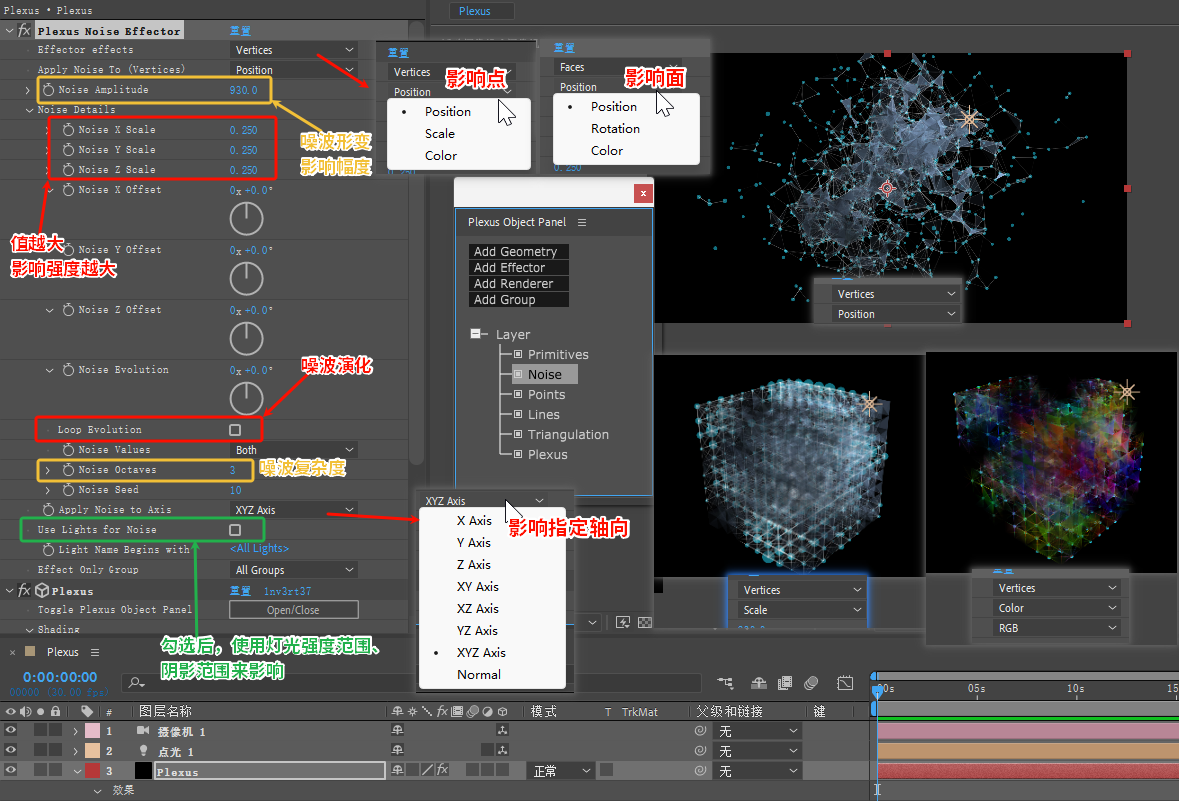Open the composition mini-flowchart icon
Viewport: 1179px width, 801px height.
click(725, 683)
